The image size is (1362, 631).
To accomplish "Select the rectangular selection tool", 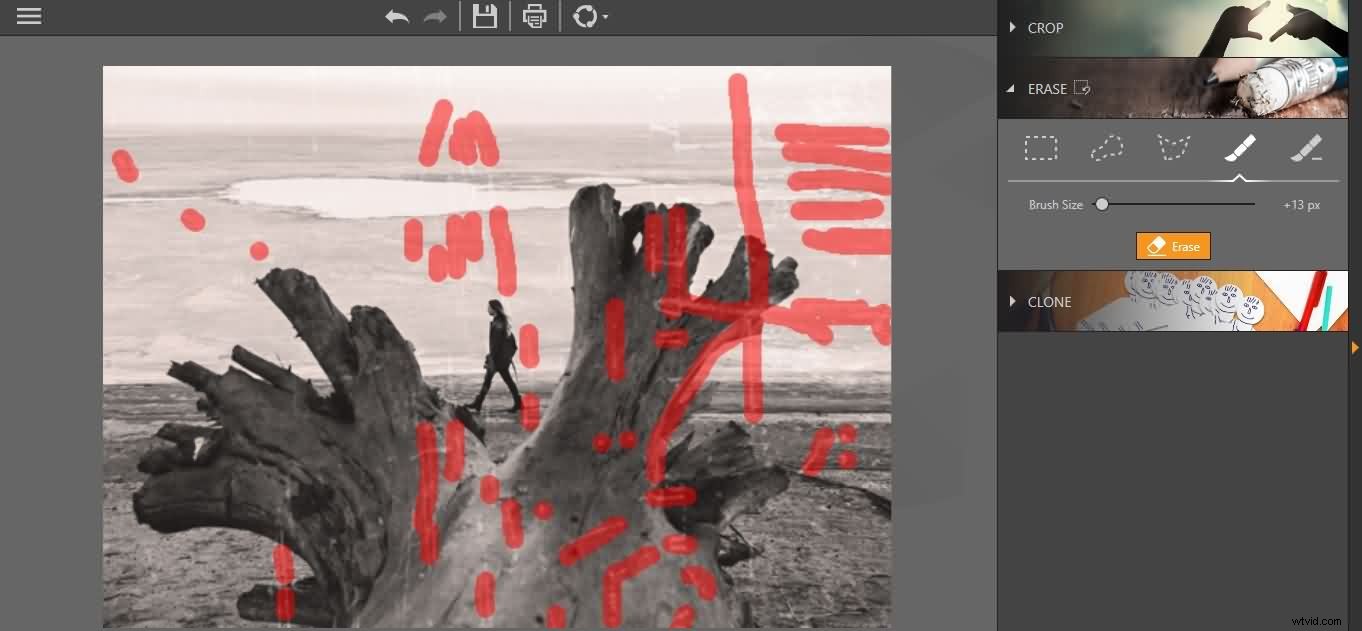I will click(1041, 147).
